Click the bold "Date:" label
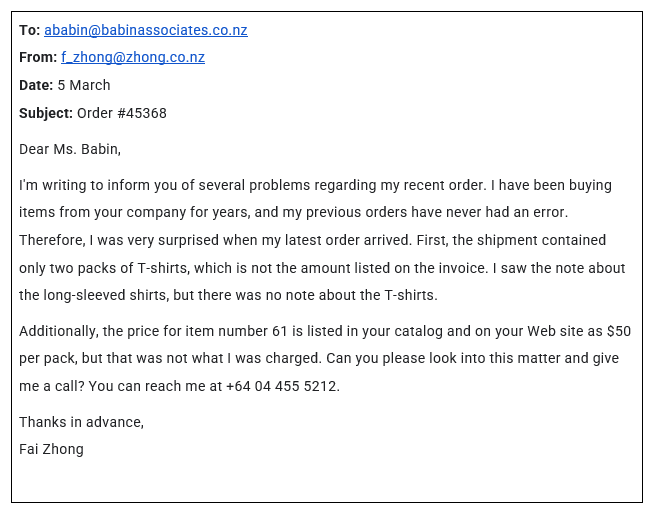 point(36,85)
